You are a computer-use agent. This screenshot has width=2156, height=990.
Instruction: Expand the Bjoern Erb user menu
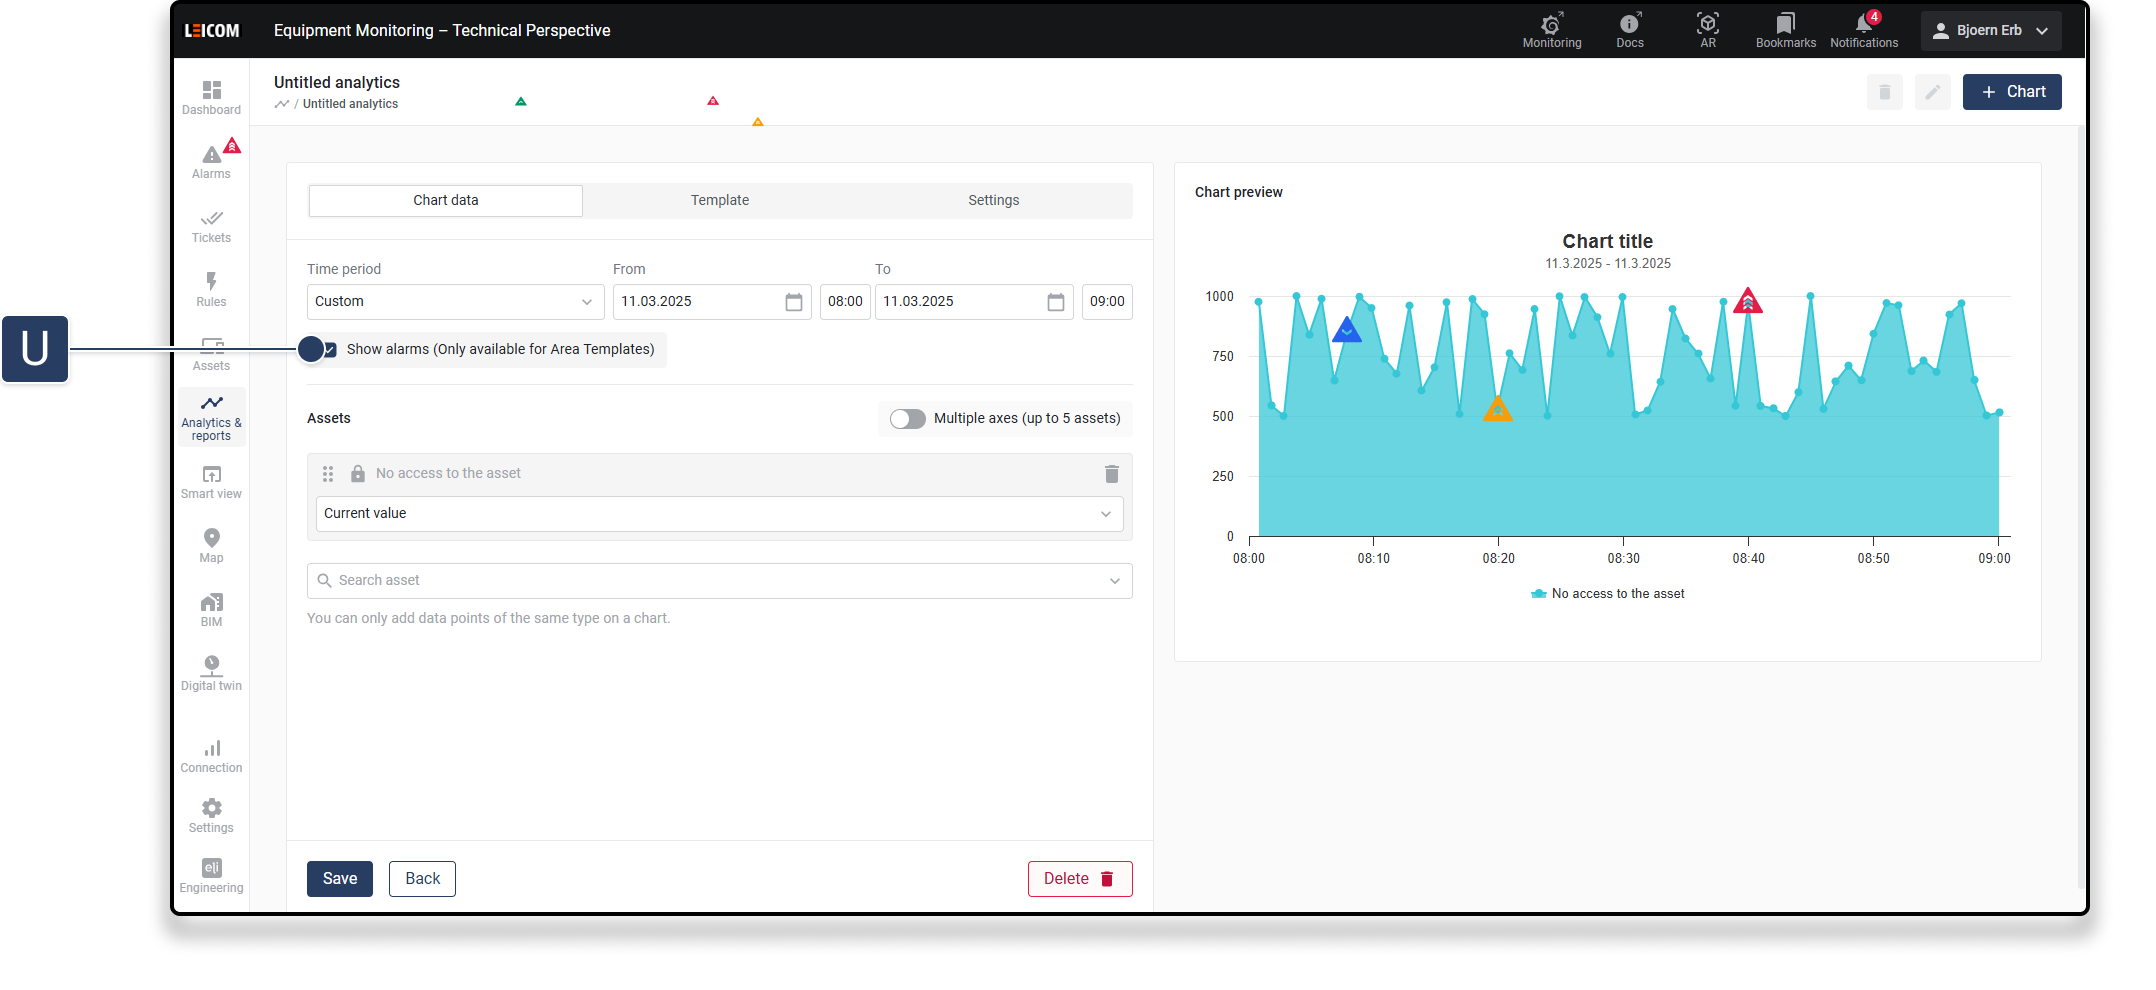tap(1990, 31)
